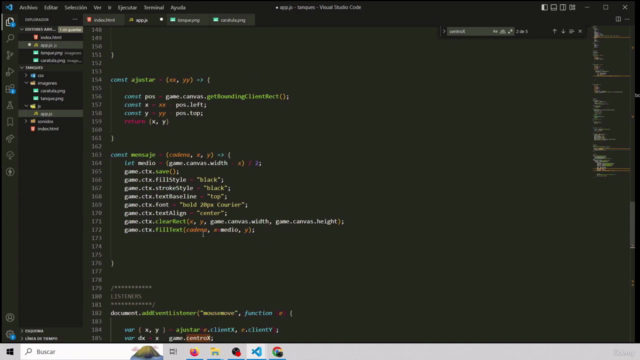640x360 pixels.
Task: Open Explorer panel more actions menu
Action: (75, 20)
